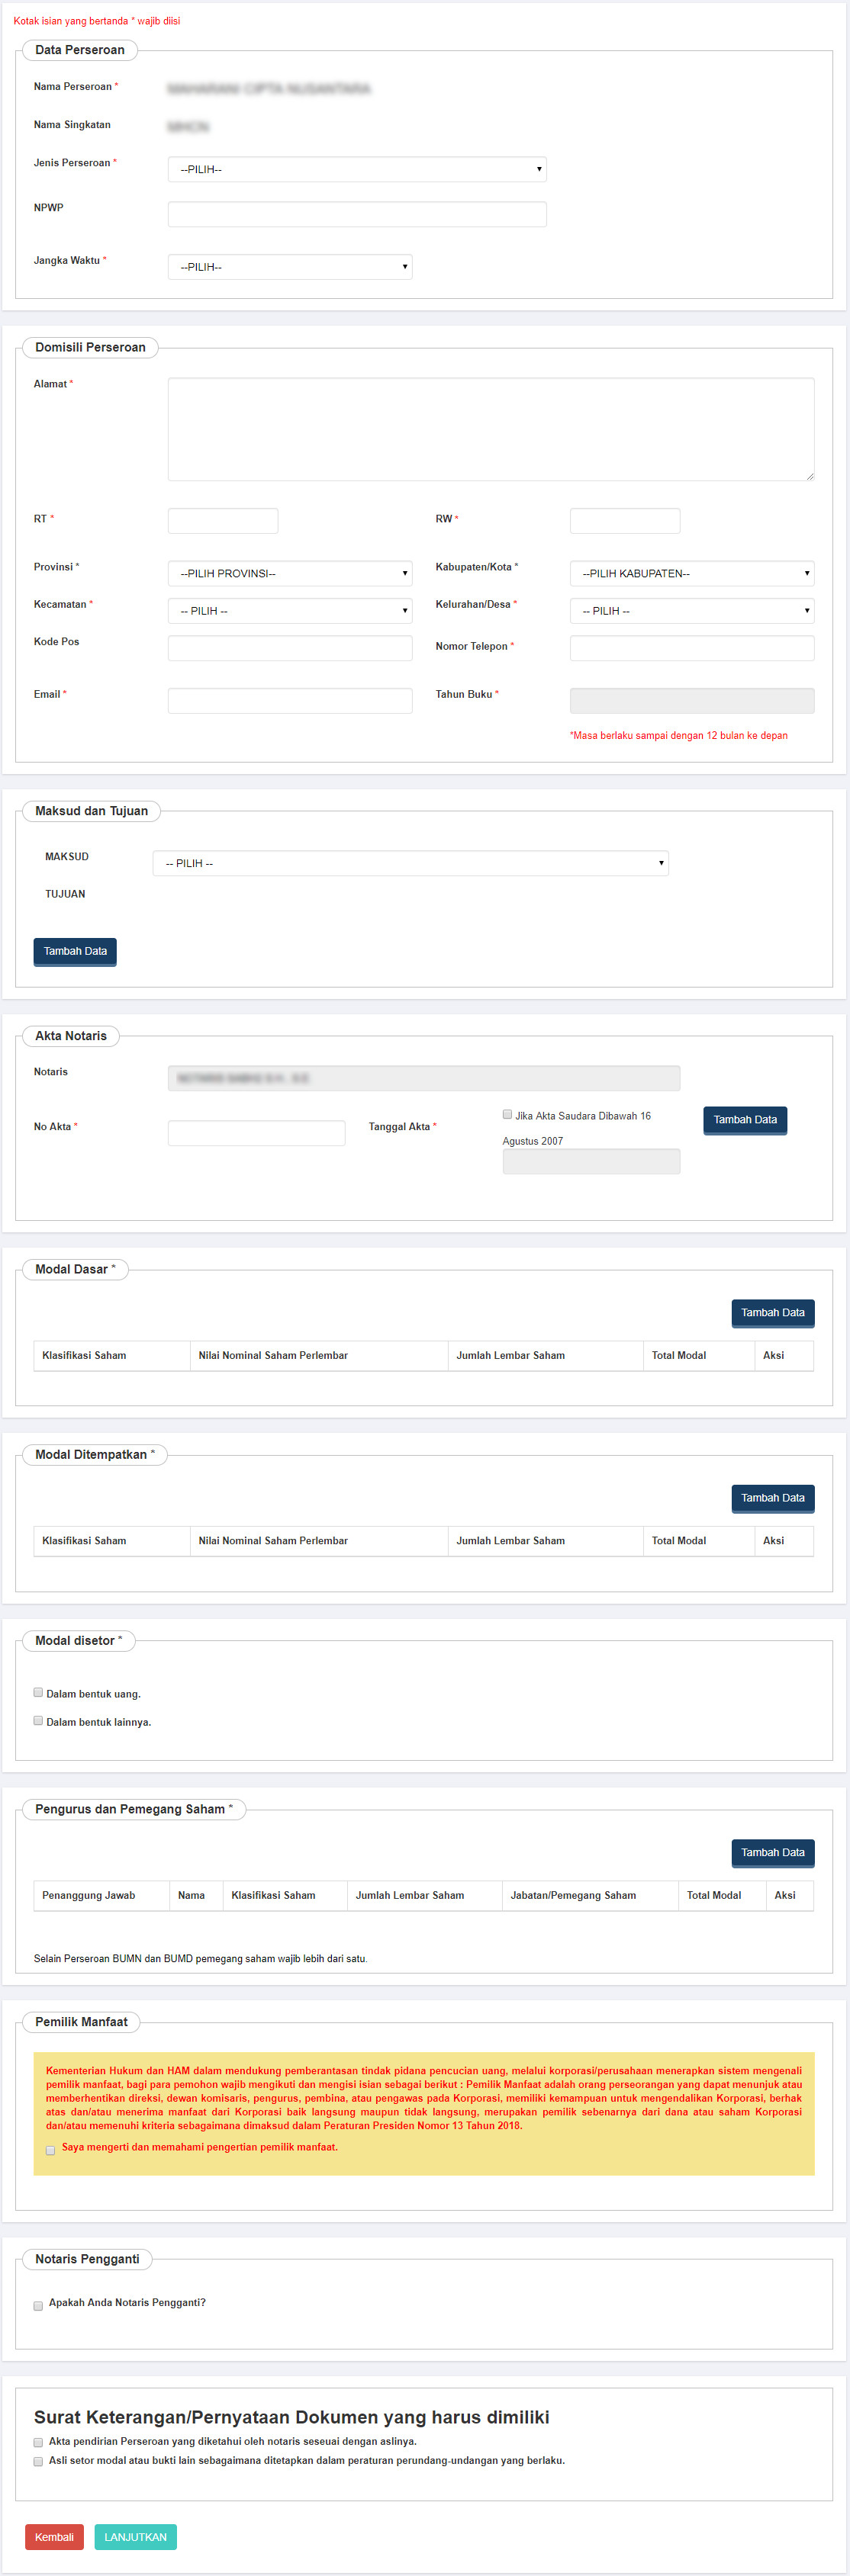
Task: Open the Provinsi selection dropdown
Action: [289, 573]
